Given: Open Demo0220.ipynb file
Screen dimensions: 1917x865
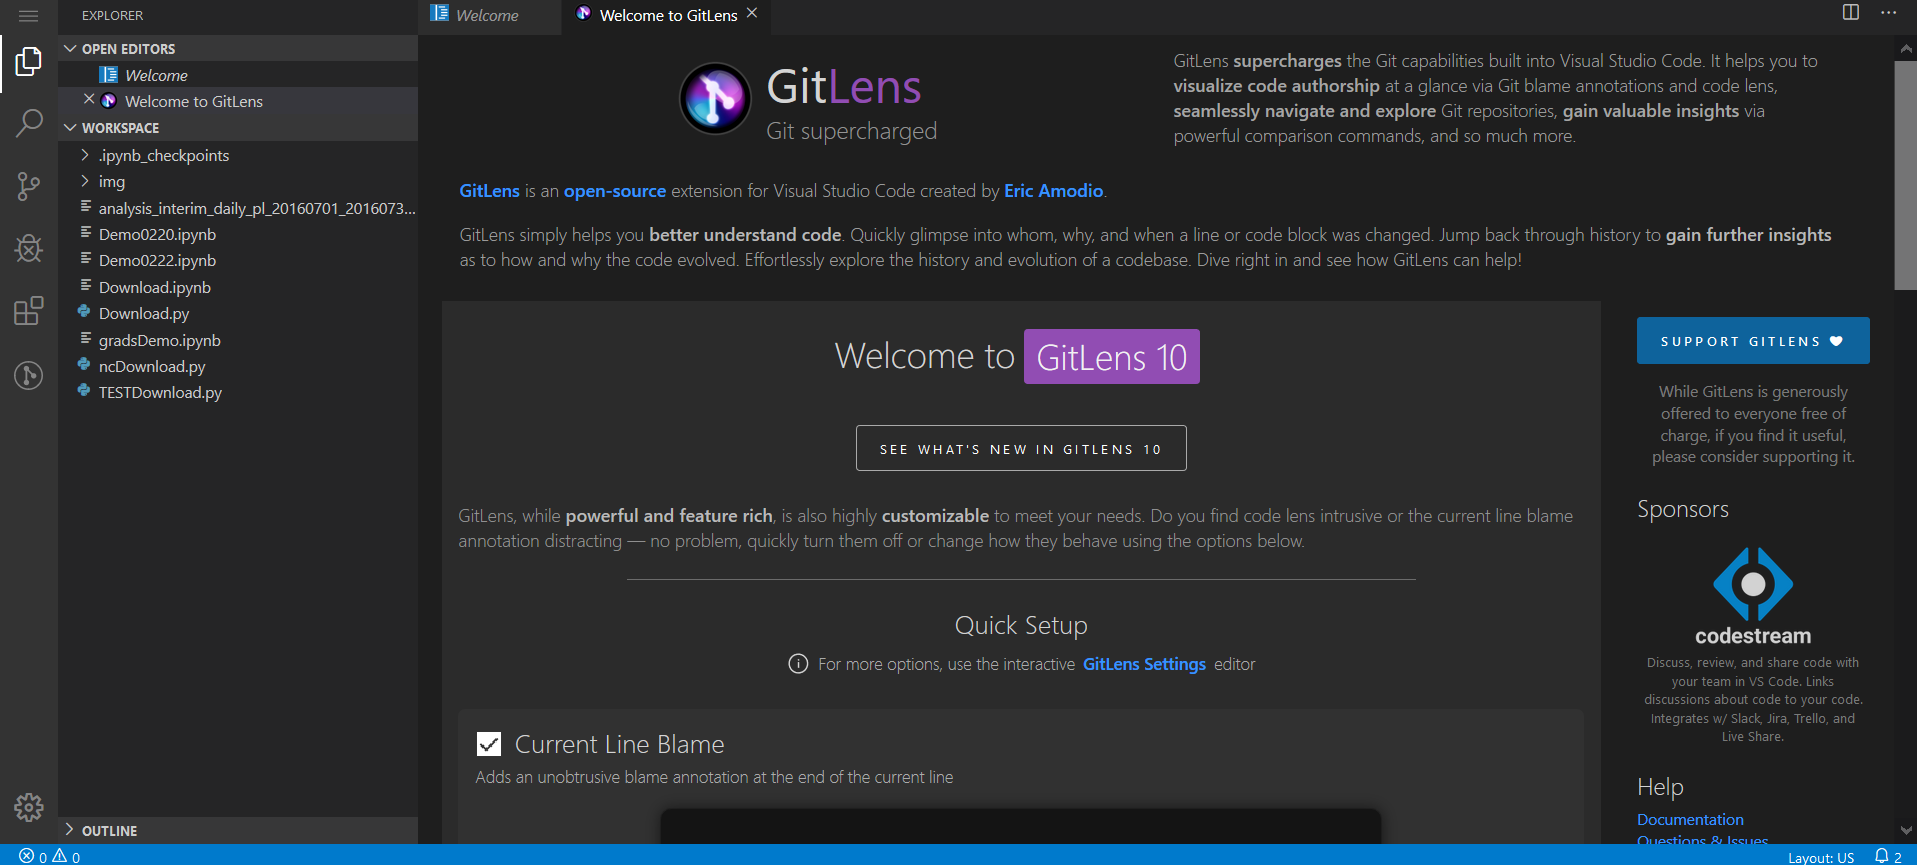Looking at the screenshot, I should coord(238,234).
